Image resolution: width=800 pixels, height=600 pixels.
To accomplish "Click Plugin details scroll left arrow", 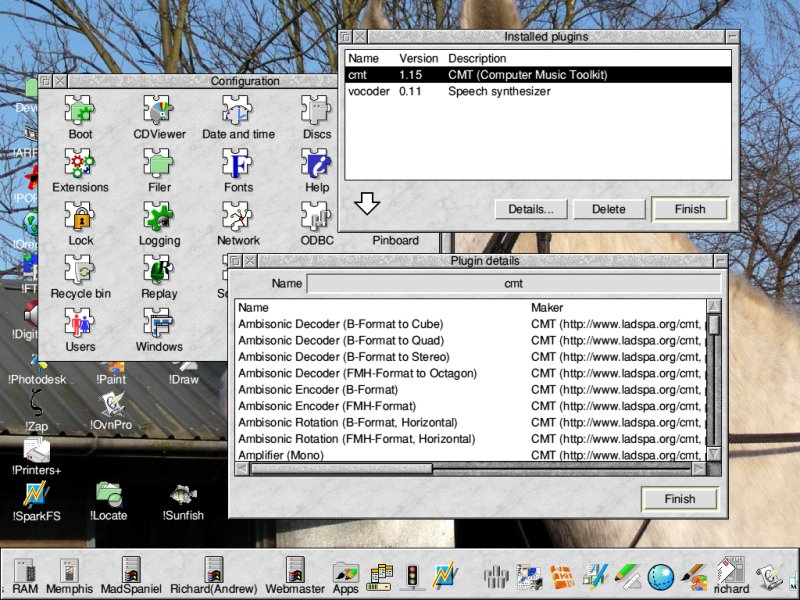I will click(x=242, y=469).
